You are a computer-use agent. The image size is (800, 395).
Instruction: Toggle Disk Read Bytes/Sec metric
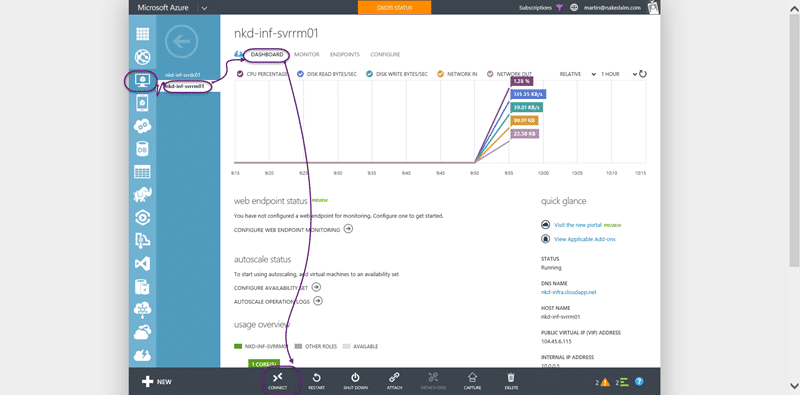point(300,74)
